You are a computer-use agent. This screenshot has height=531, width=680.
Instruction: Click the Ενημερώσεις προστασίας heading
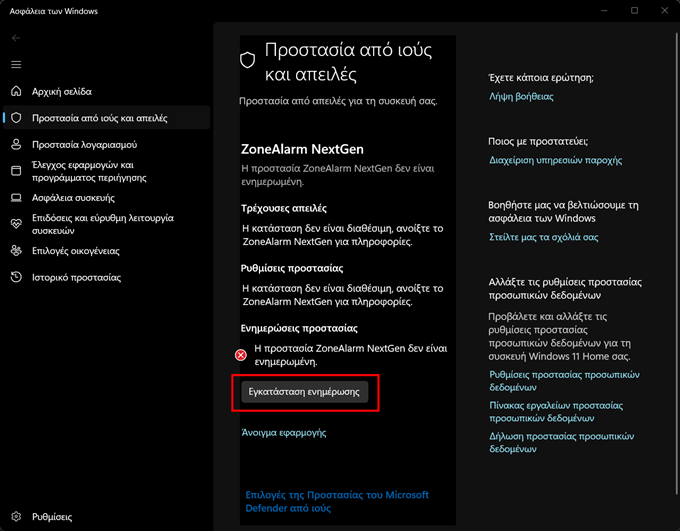[x=299, y=328]
